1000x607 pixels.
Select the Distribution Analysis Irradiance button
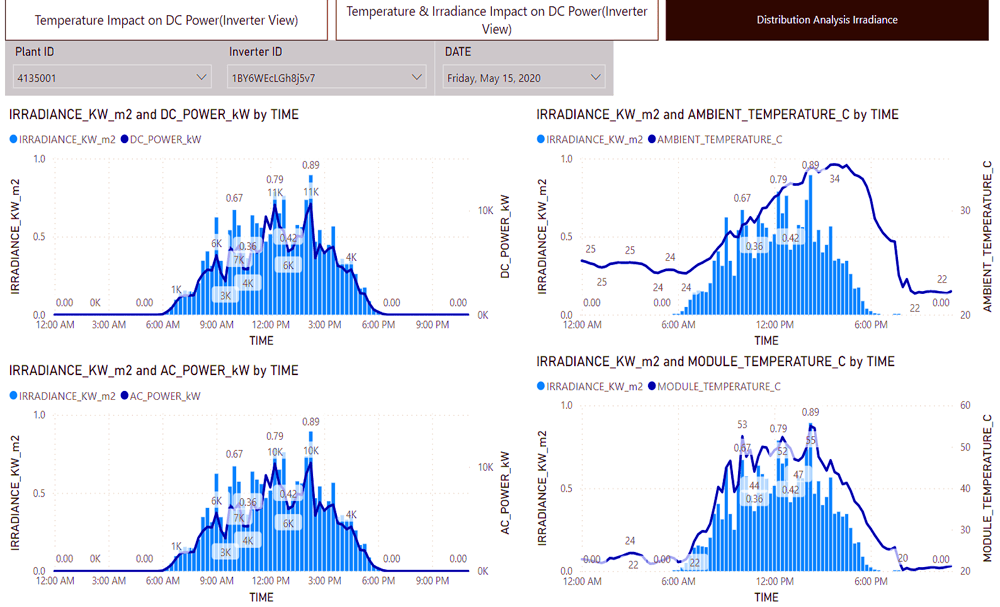pyautogui.click(x=826, y=20)
